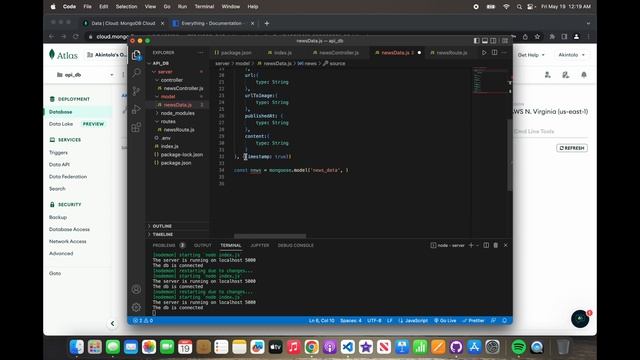Open the Explorer panel more actions ellipsis
The image size is (640, 360).
[x=200, y=53]
